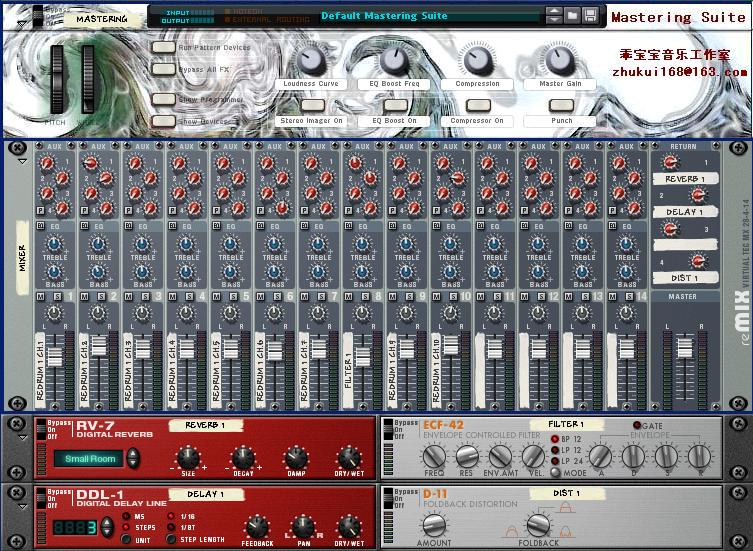Click the Master level fader
This screenshot has height=551, width=753.
(x=684, y=348)
